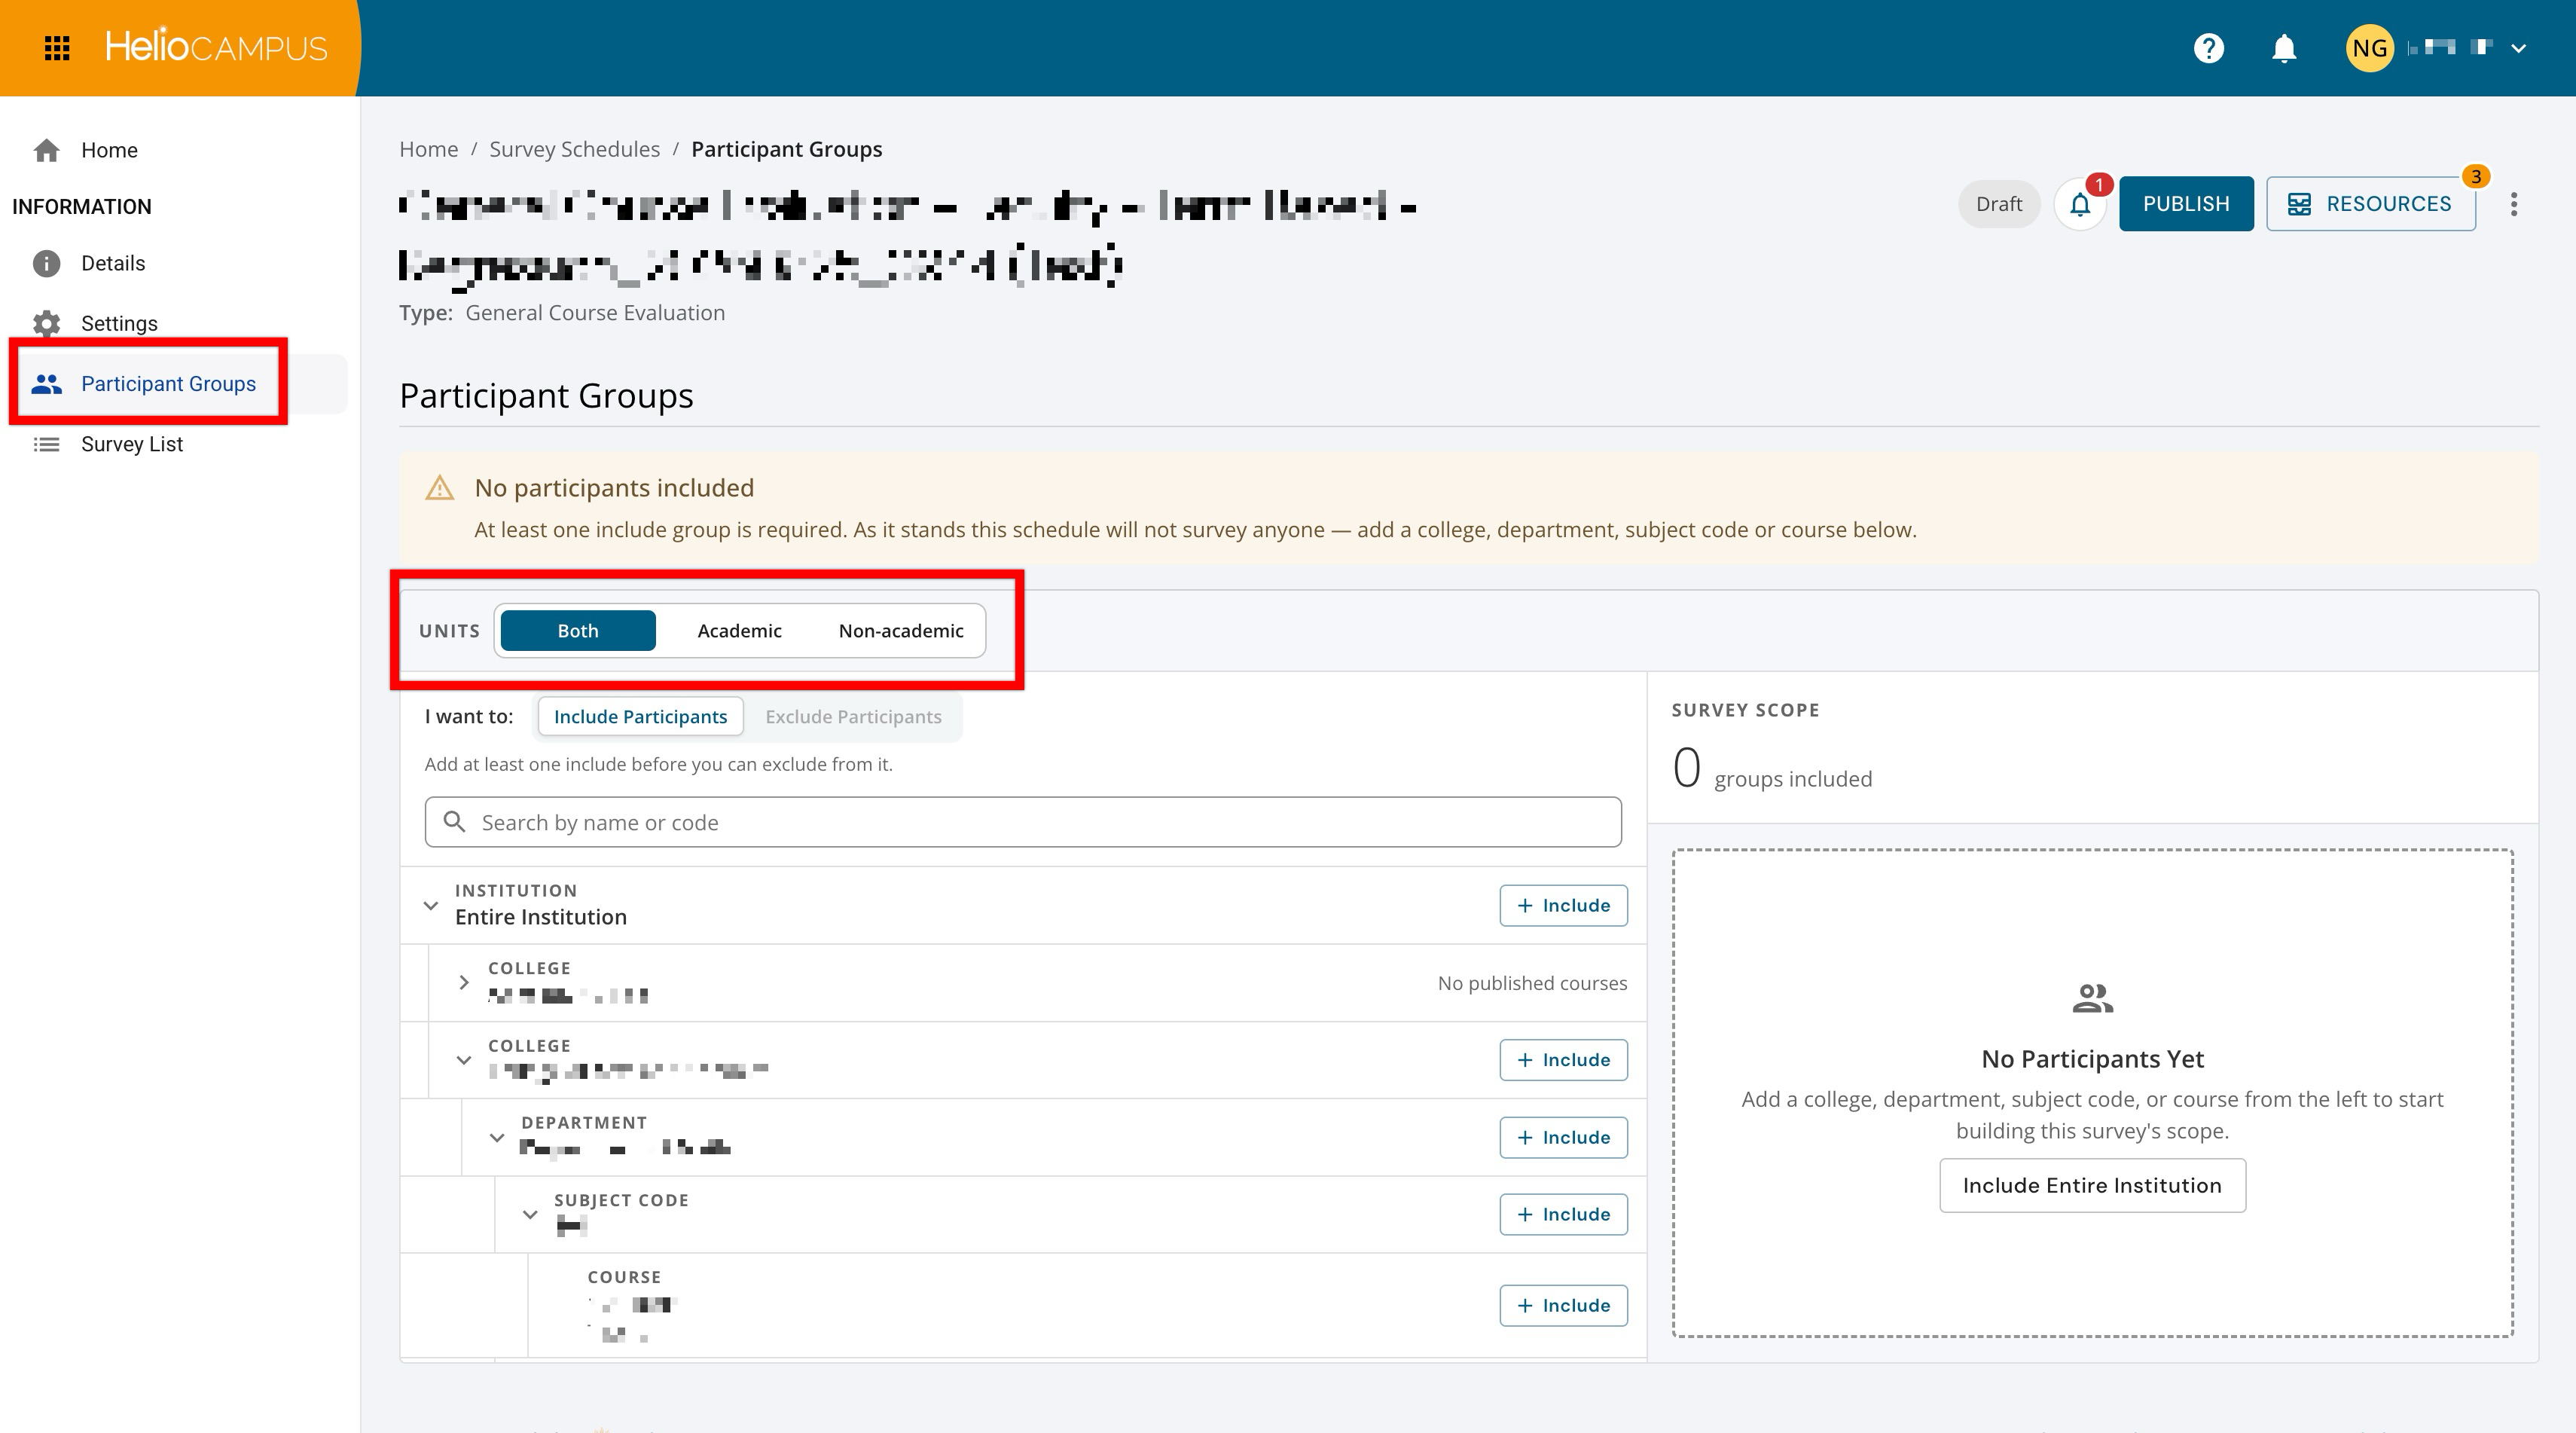Viewport: 2576px width, 1433px height.
Task: Select the Both units option
Action: 578,631
